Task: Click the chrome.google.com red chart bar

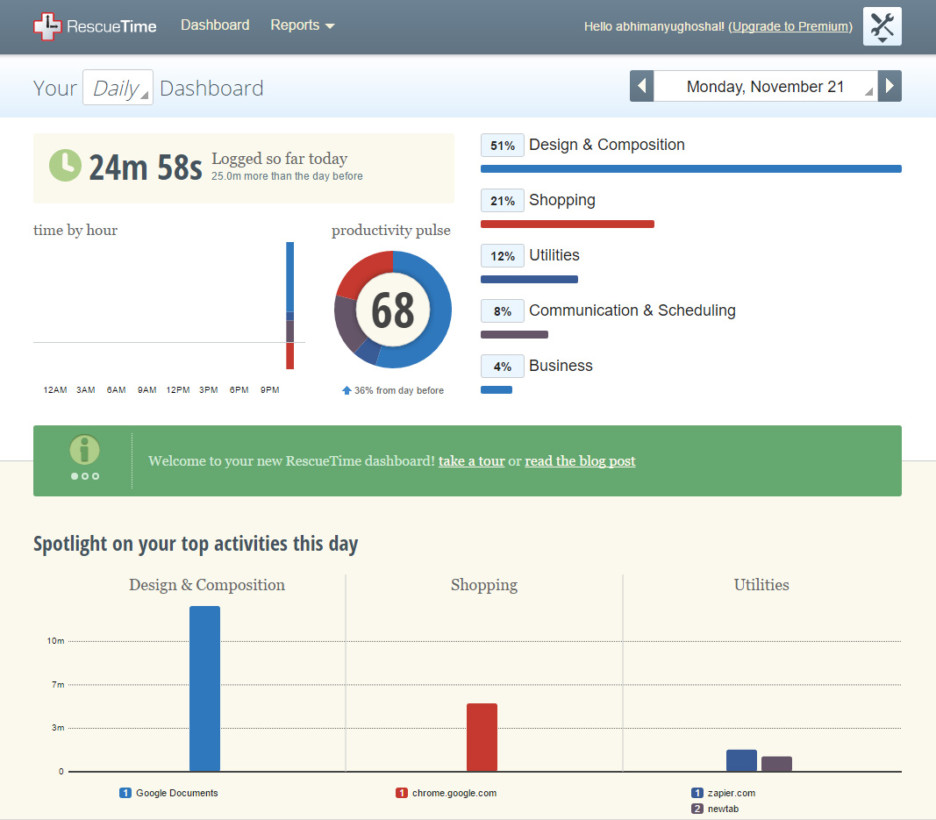Action: [x=482, y=738]
